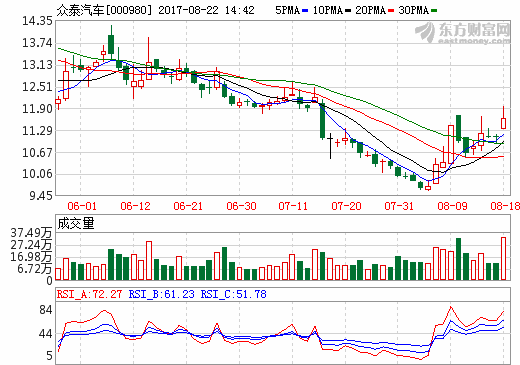Click the 10PMA legend label

(328, 10)
